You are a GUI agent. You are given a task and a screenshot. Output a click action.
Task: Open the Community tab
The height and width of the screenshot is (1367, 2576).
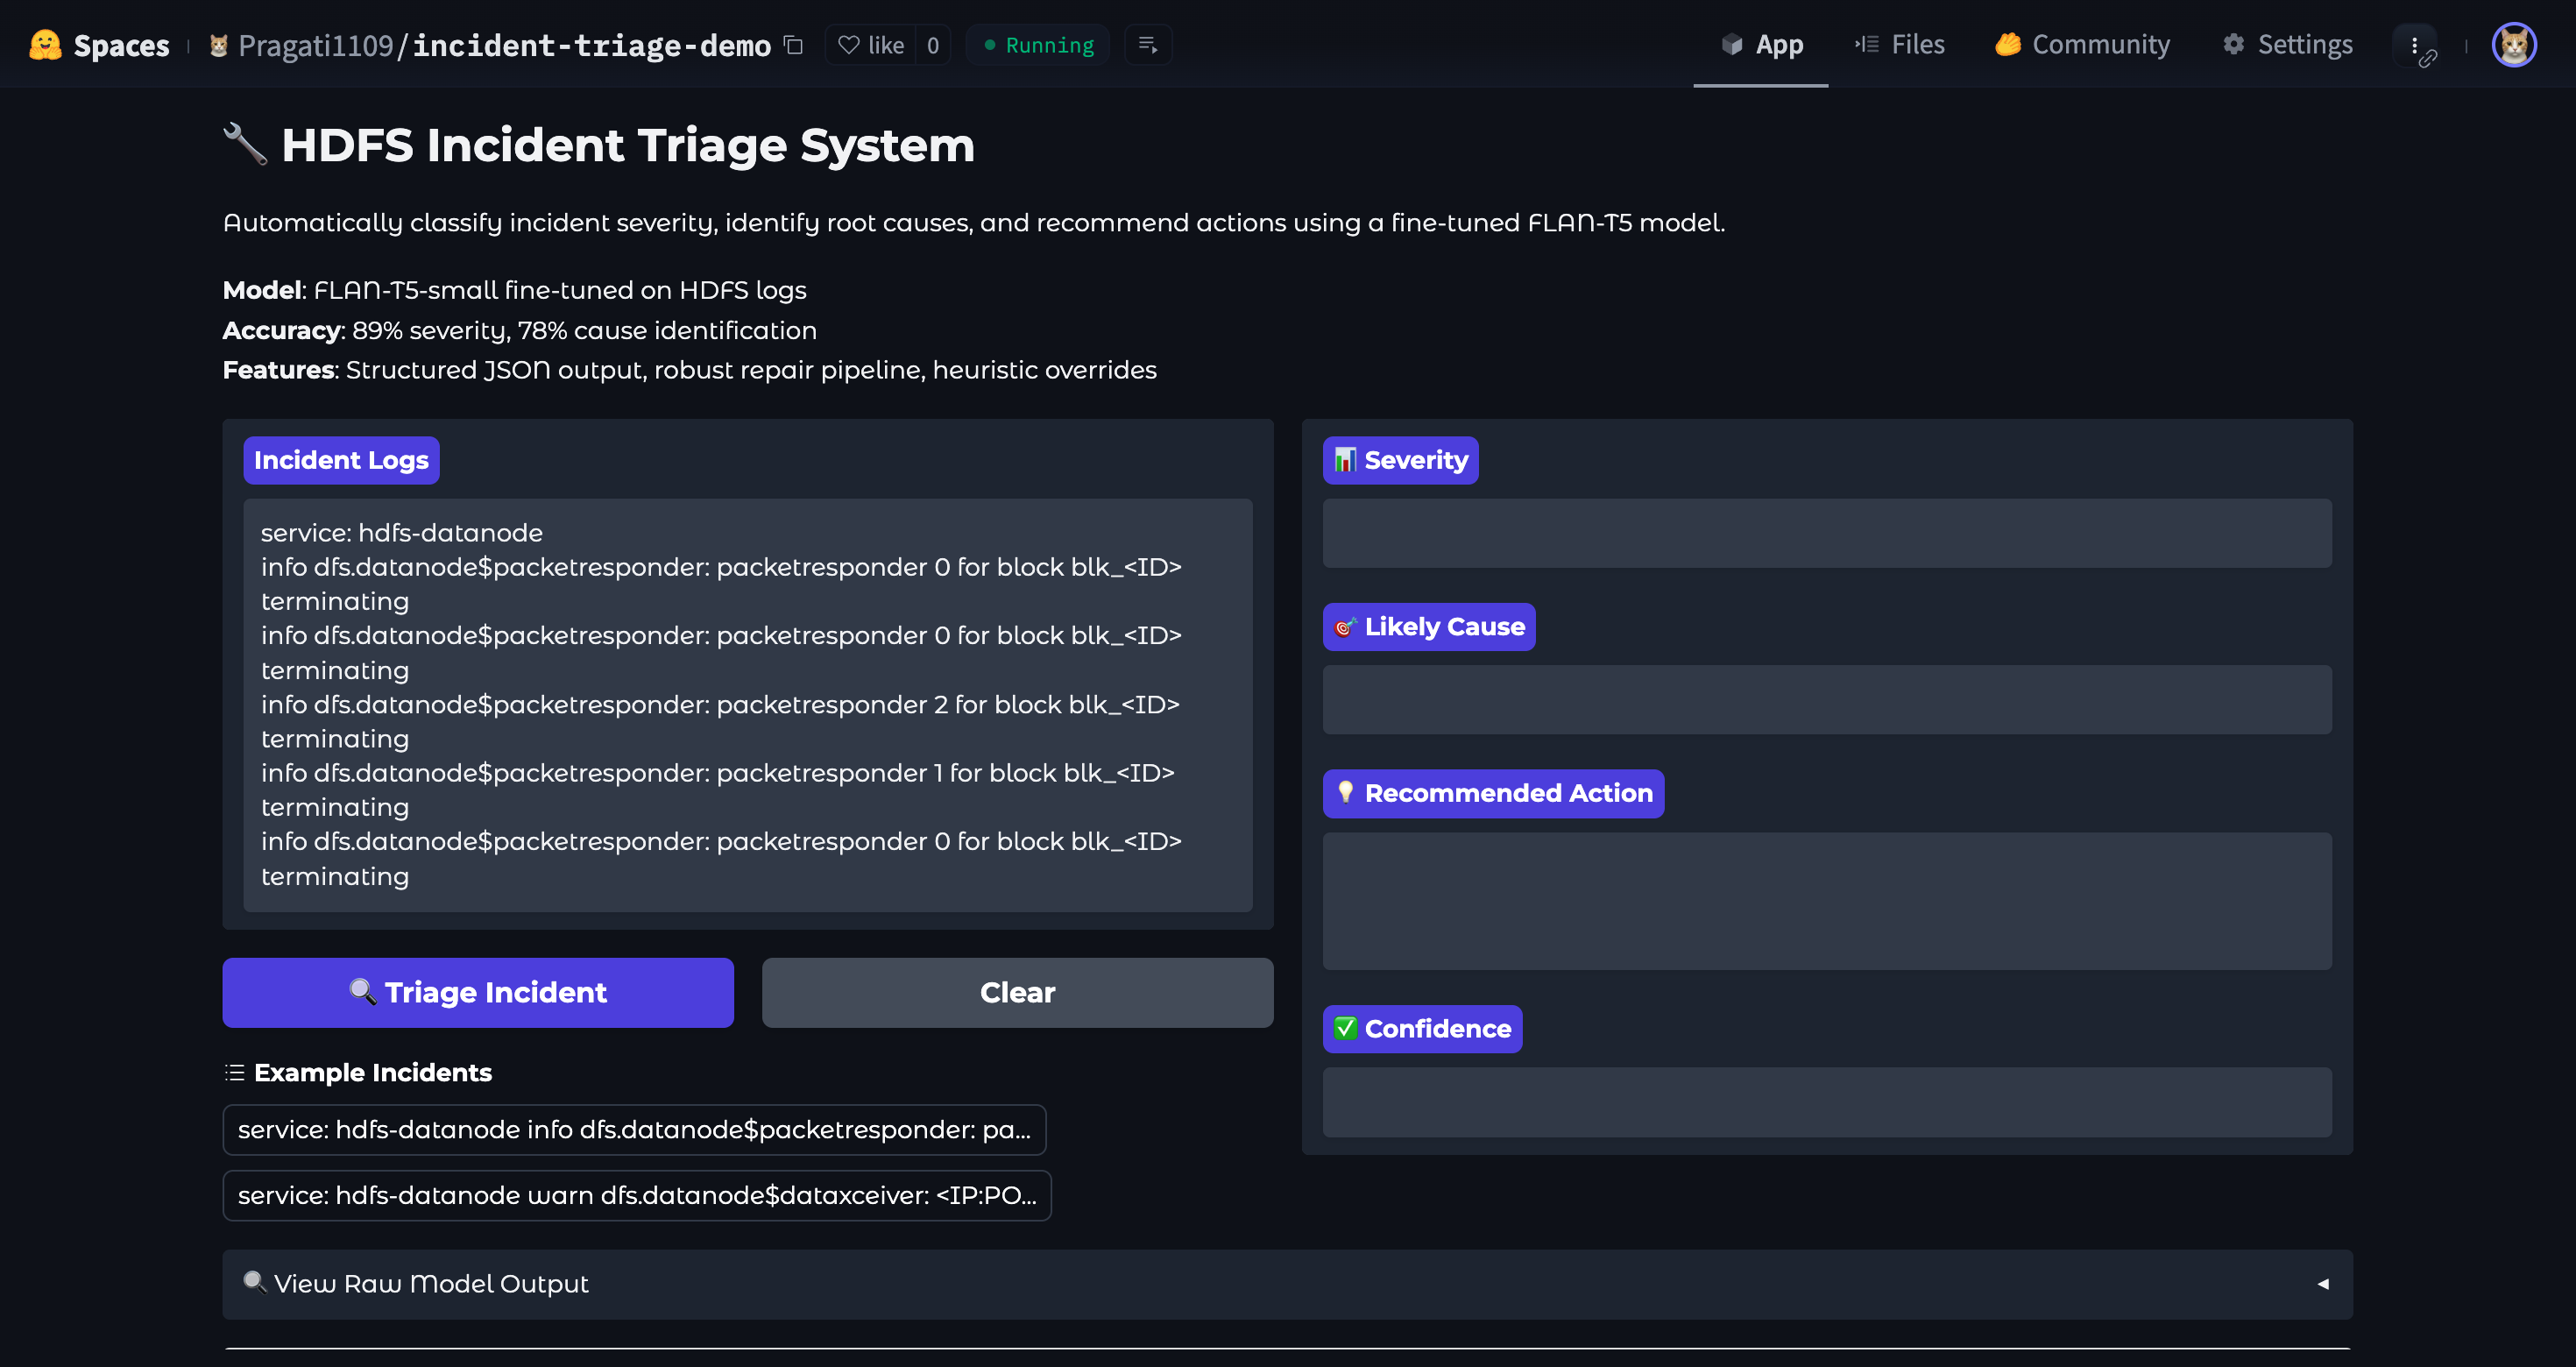pyautogui.click(x=2082, y=45)
